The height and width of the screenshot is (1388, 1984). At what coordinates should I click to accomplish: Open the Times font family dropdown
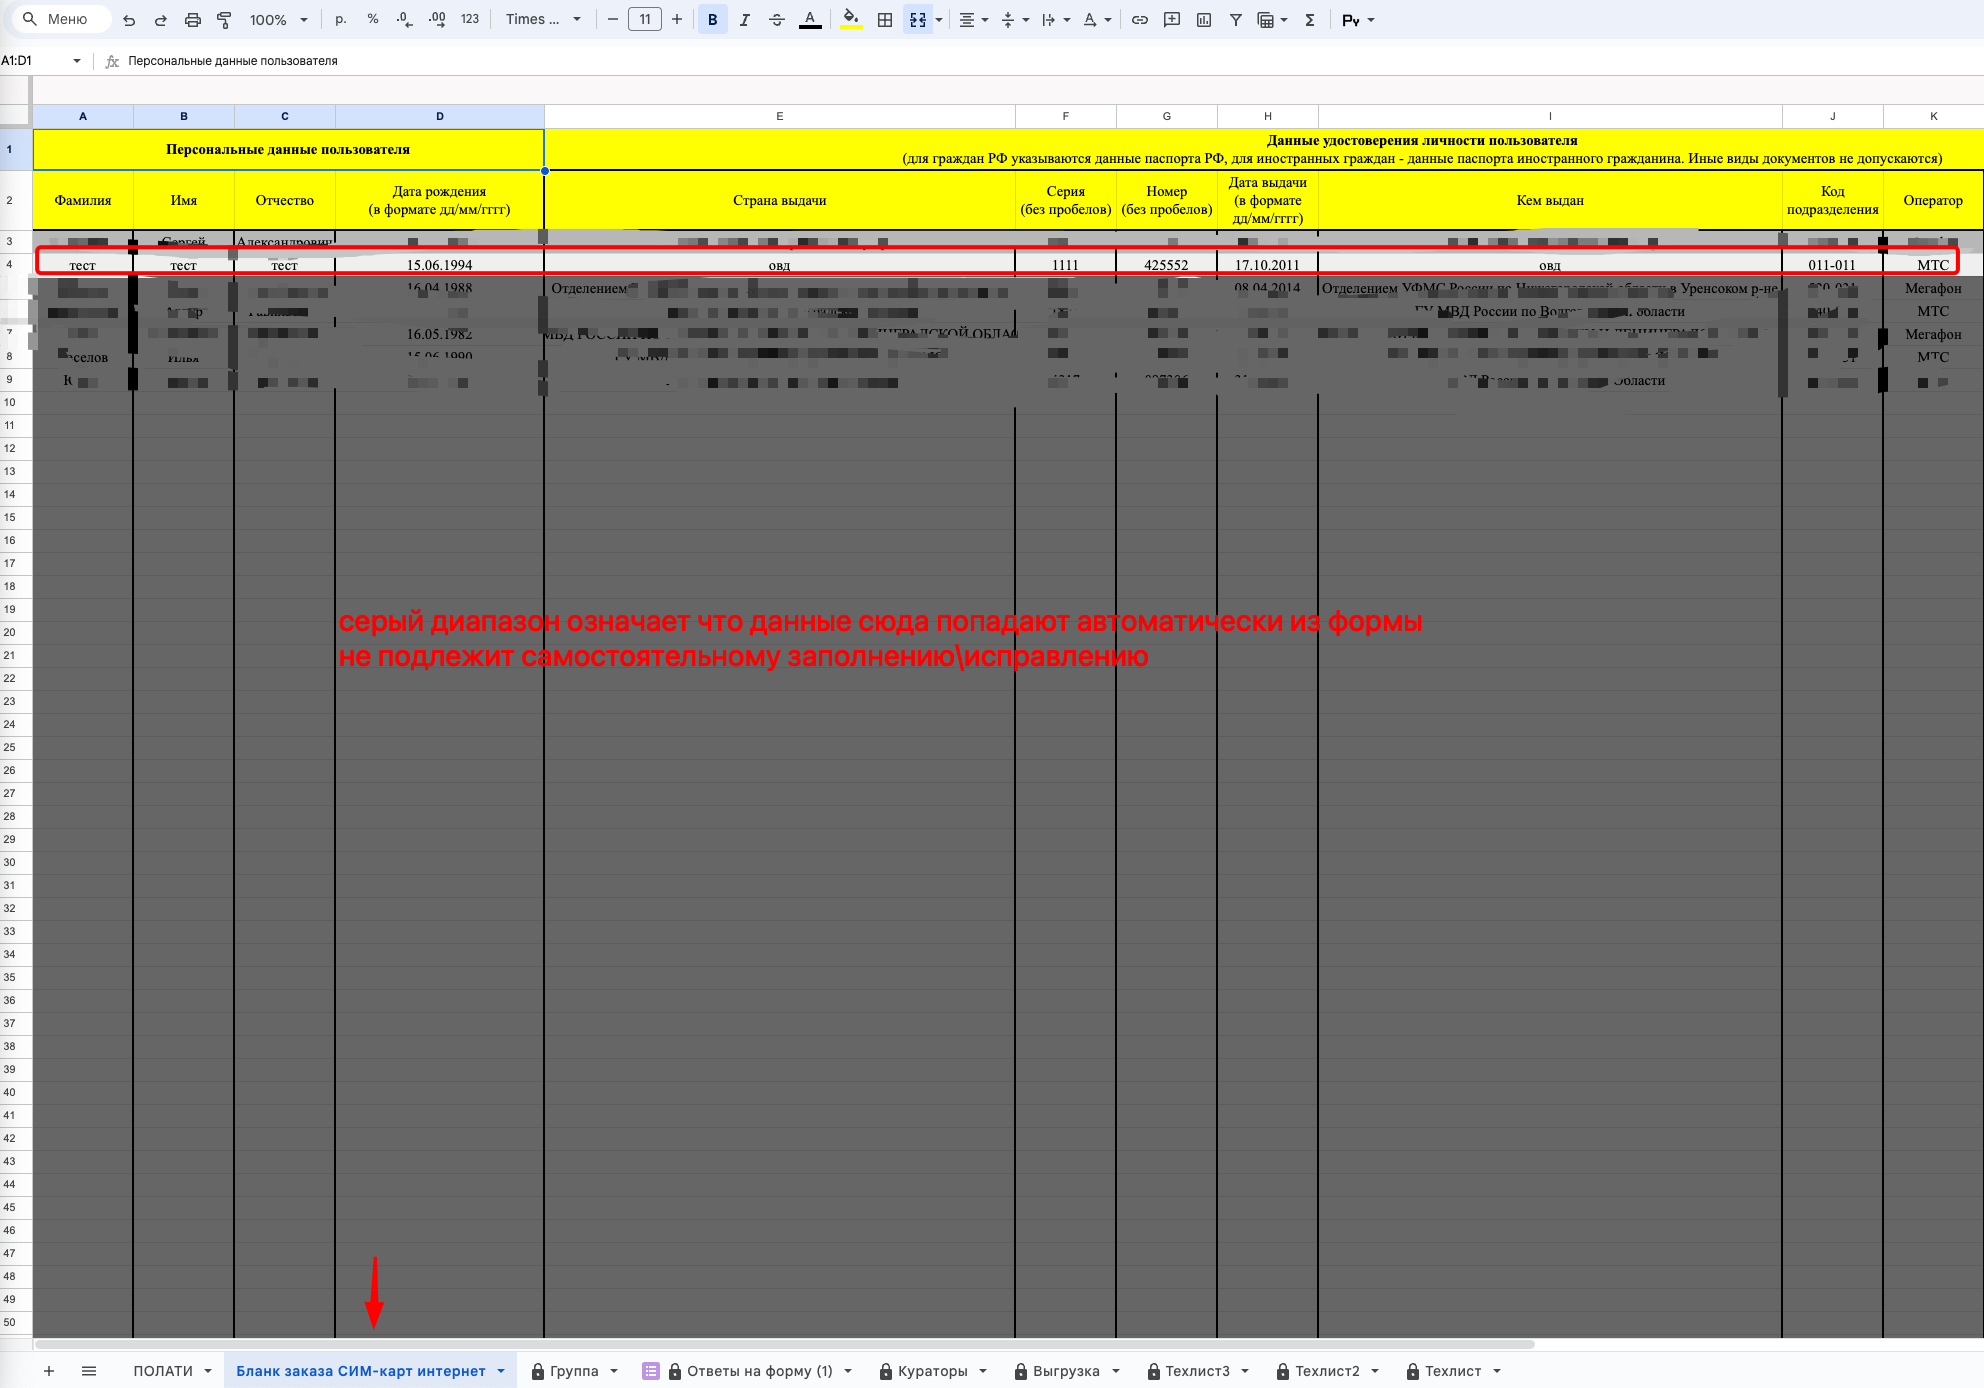[x=542, y=20]
